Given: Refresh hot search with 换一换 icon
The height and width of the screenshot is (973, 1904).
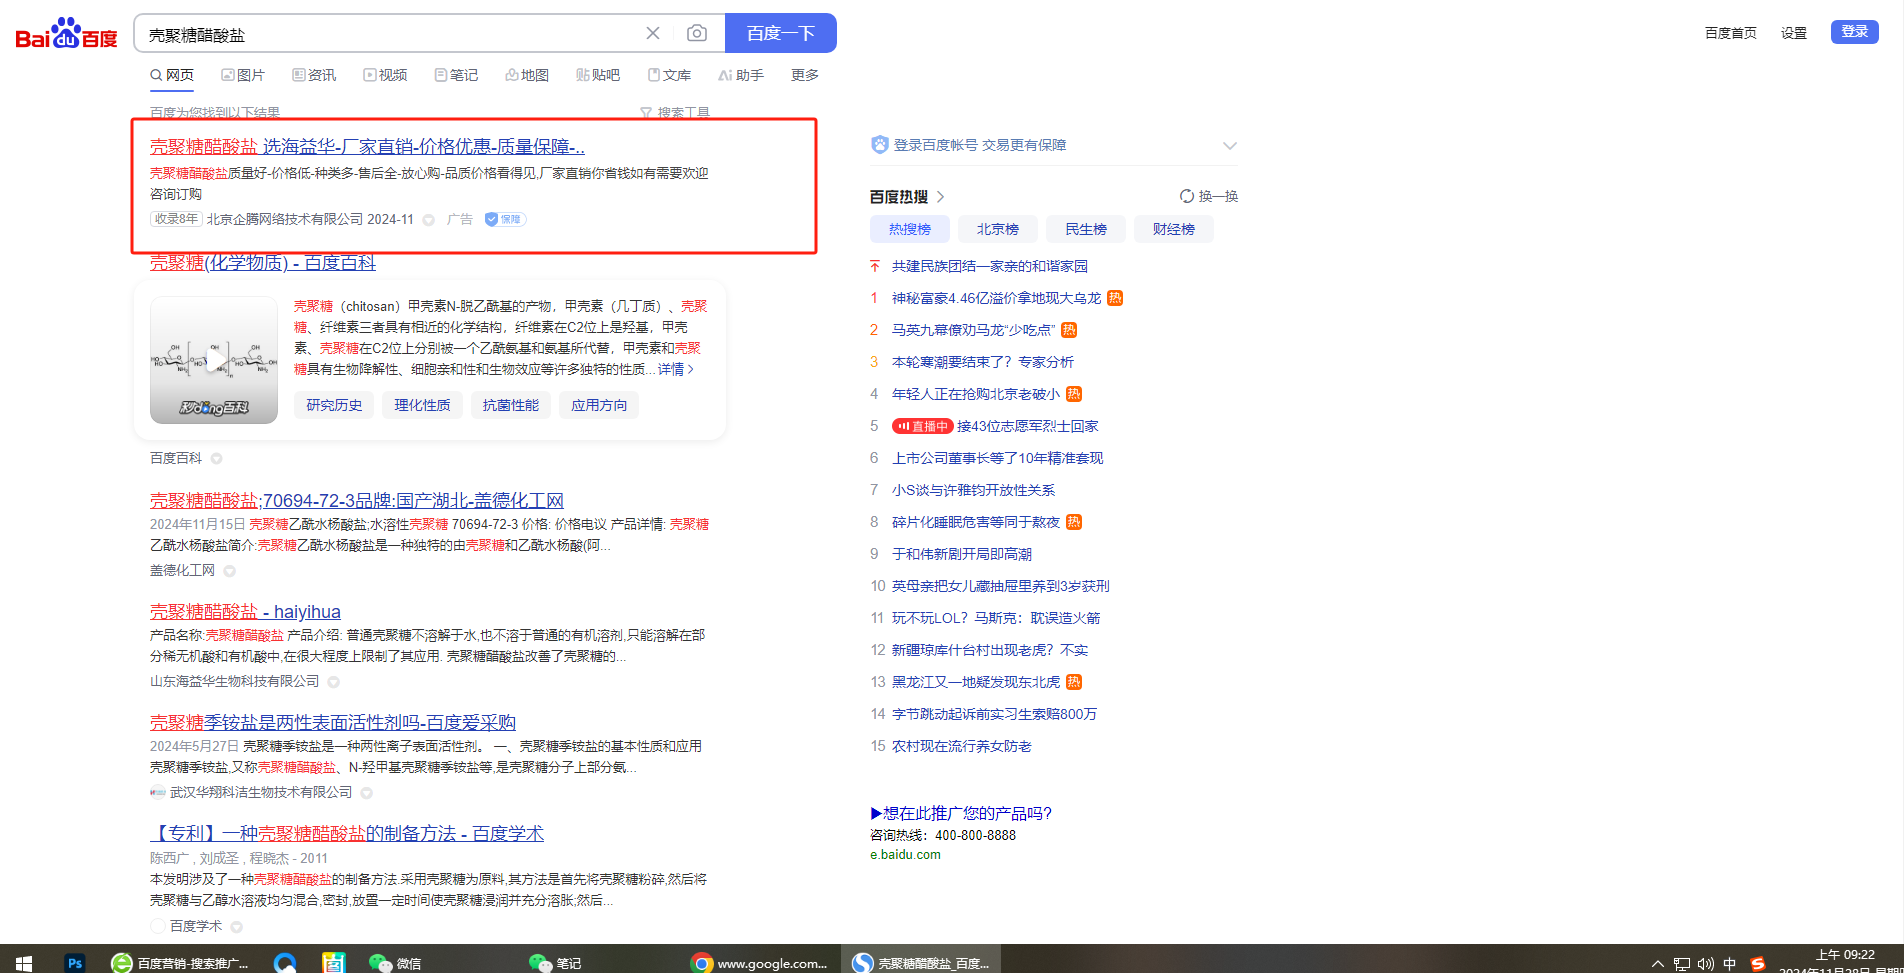Looking at the screenshot, I should (x=1186, y=196).
